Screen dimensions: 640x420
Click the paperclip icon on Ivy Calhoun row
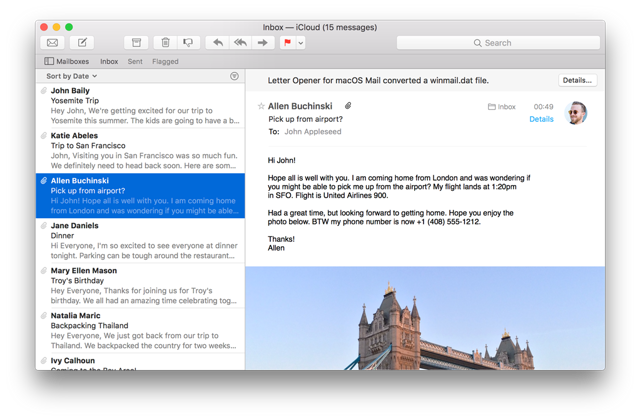coord(44,360)
